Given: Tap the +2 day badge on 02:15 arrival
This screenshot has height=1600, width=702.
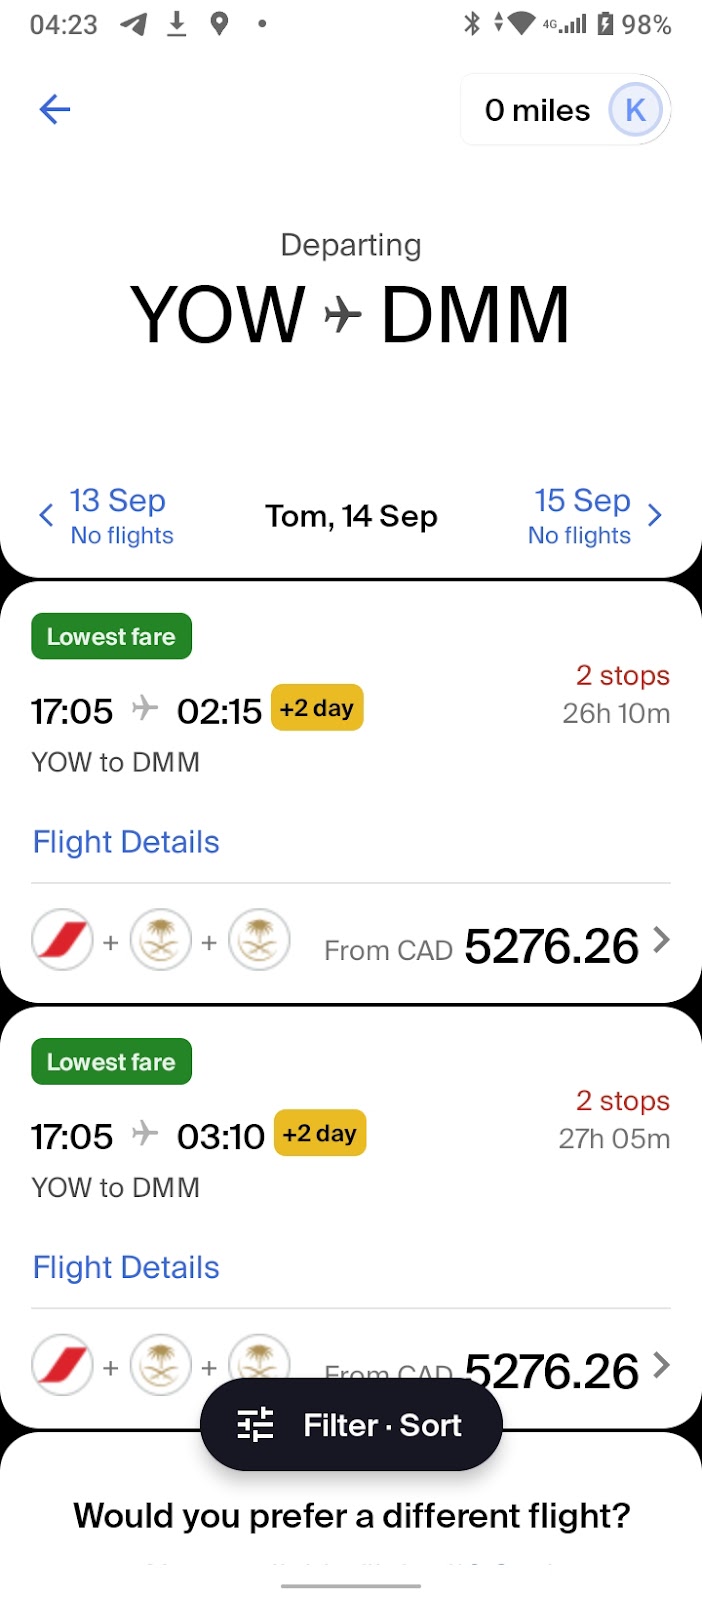Looking at the screenshot, I should 317,708.
